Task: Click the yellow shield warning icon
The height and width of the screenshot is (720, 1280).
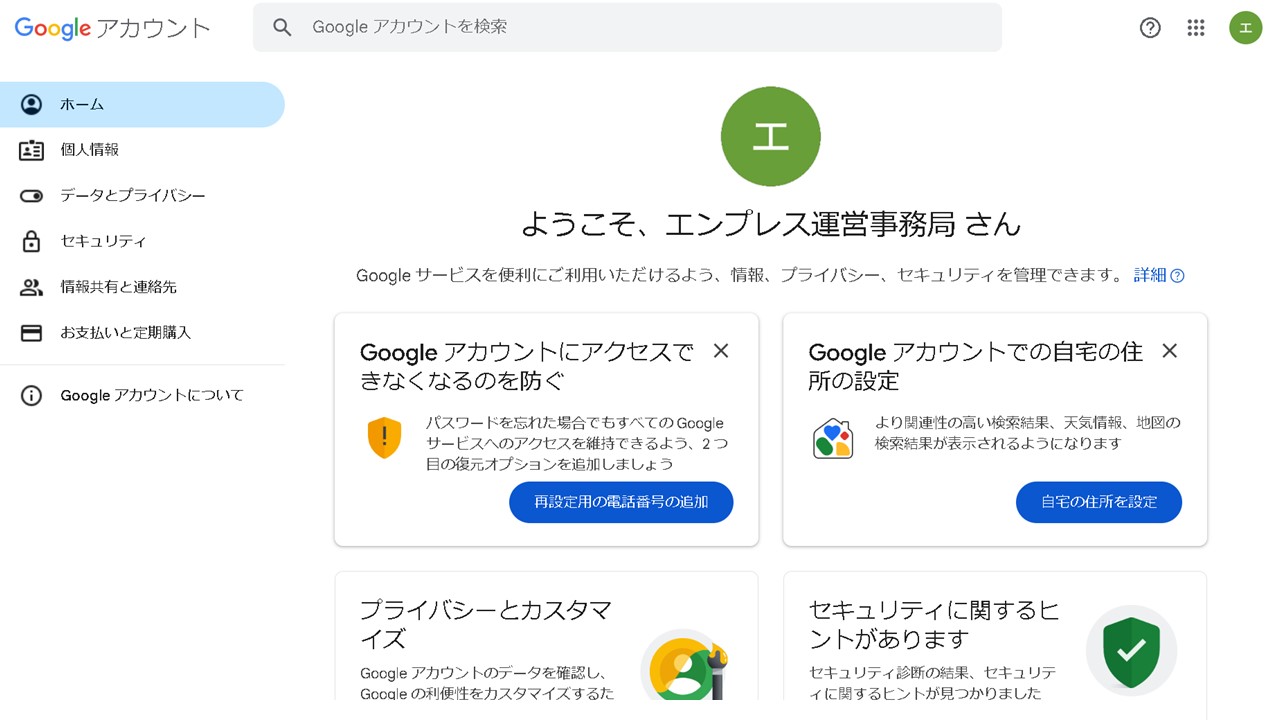Action: click(384, 438)
